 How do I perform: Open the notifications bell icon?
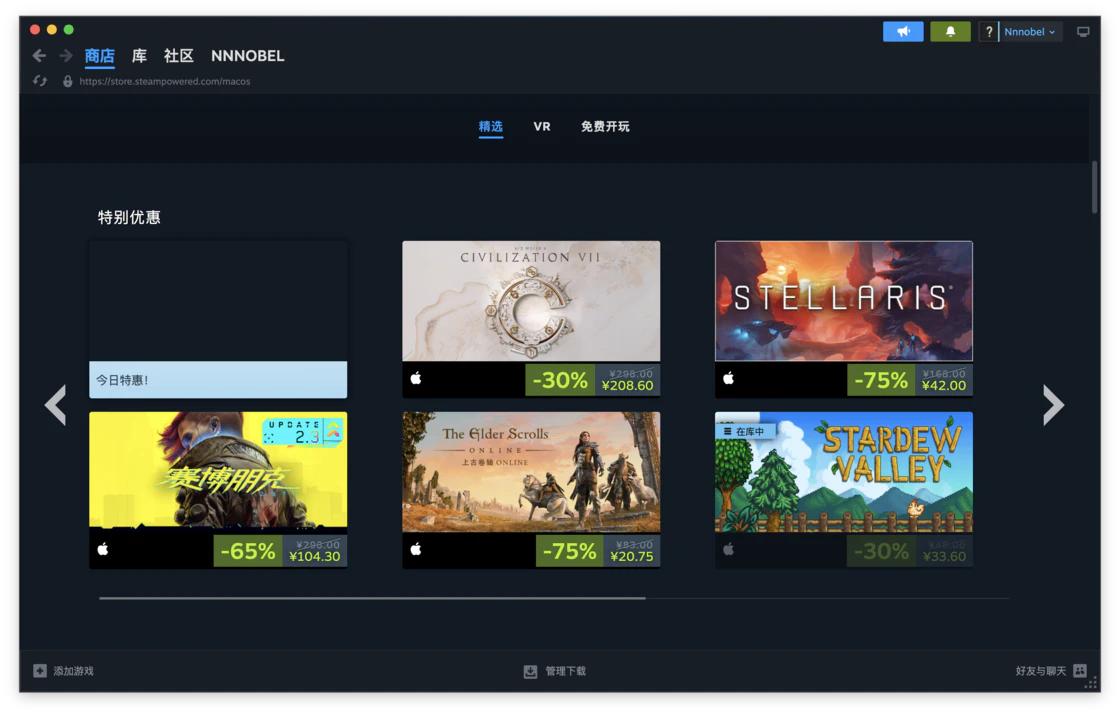coord(950,32)
